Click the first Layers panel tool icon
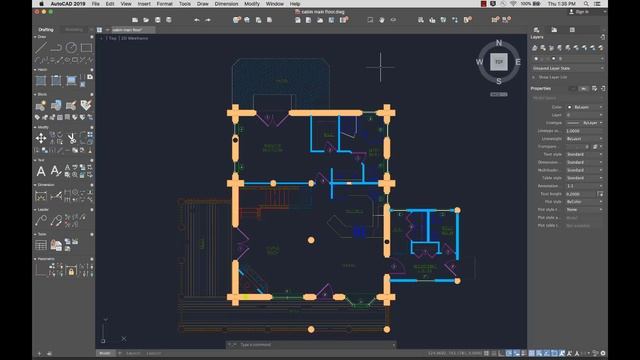The height and width of the screenshot is (360, 640). tap(535, 48)
